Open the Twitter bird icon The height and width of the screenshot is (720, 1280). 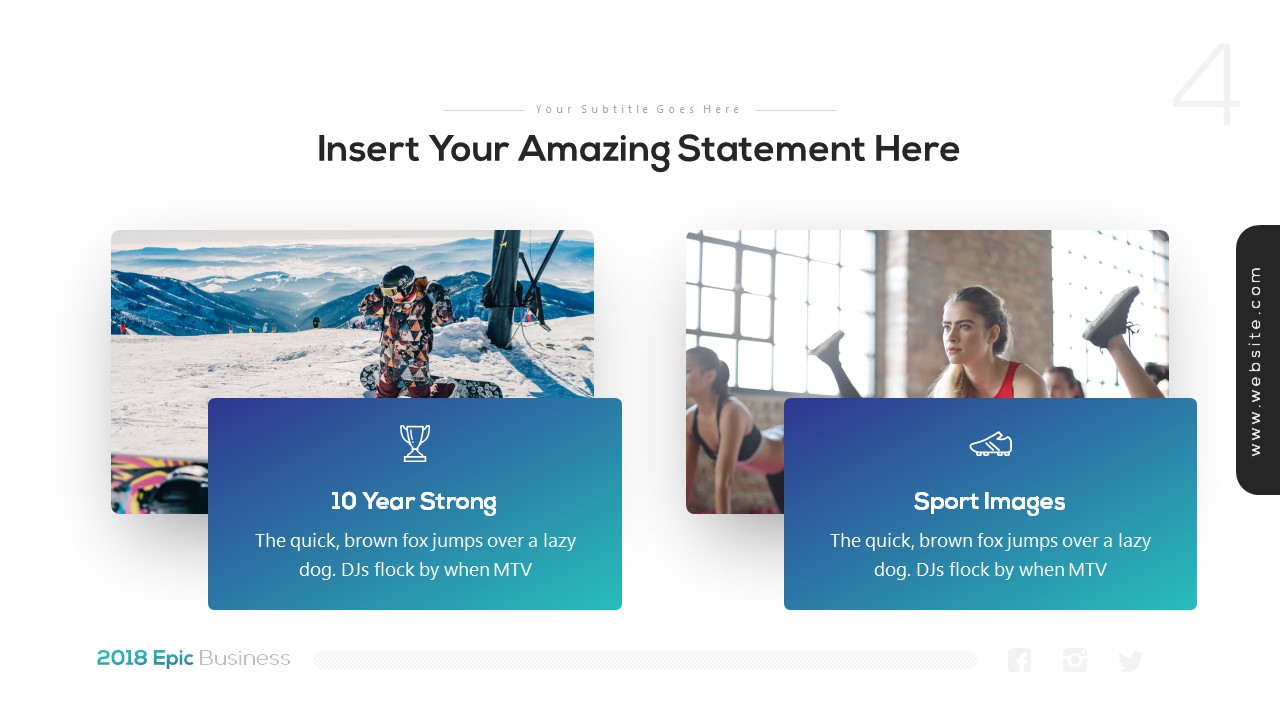1131,661
